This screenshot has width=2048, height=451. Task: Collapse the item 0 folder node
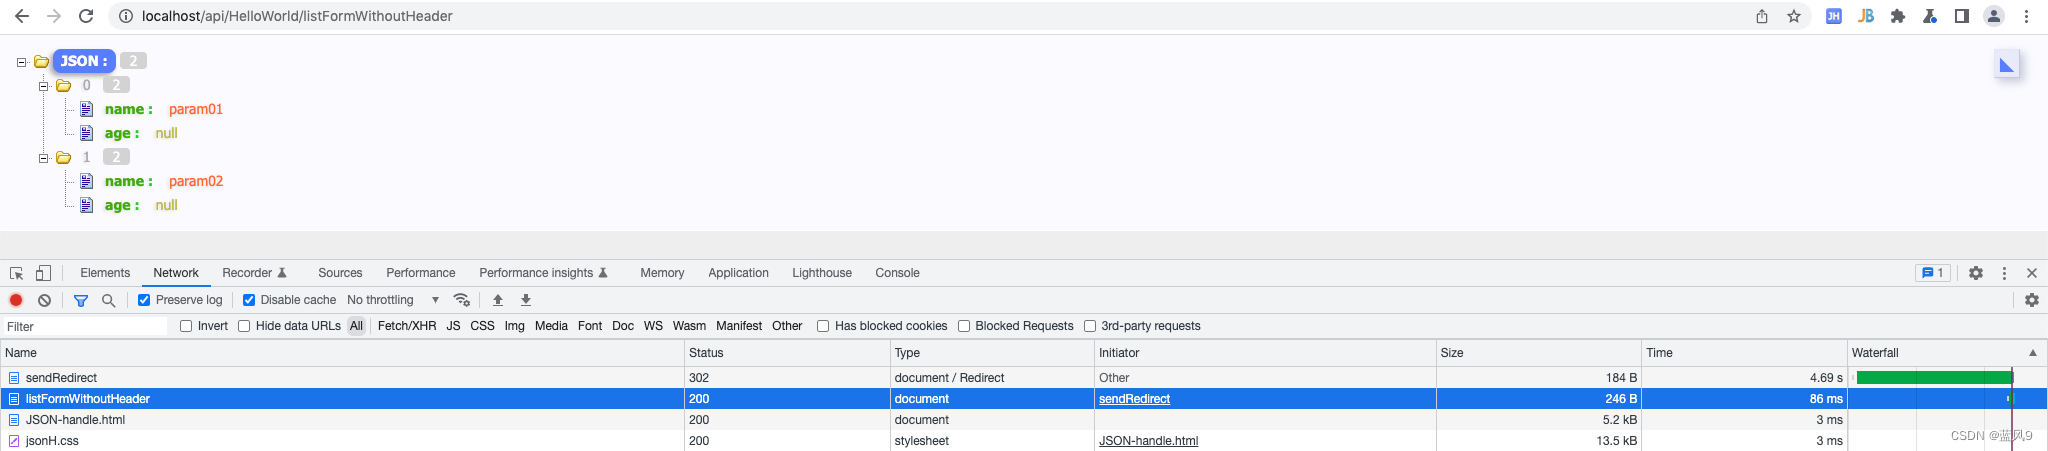43,86
